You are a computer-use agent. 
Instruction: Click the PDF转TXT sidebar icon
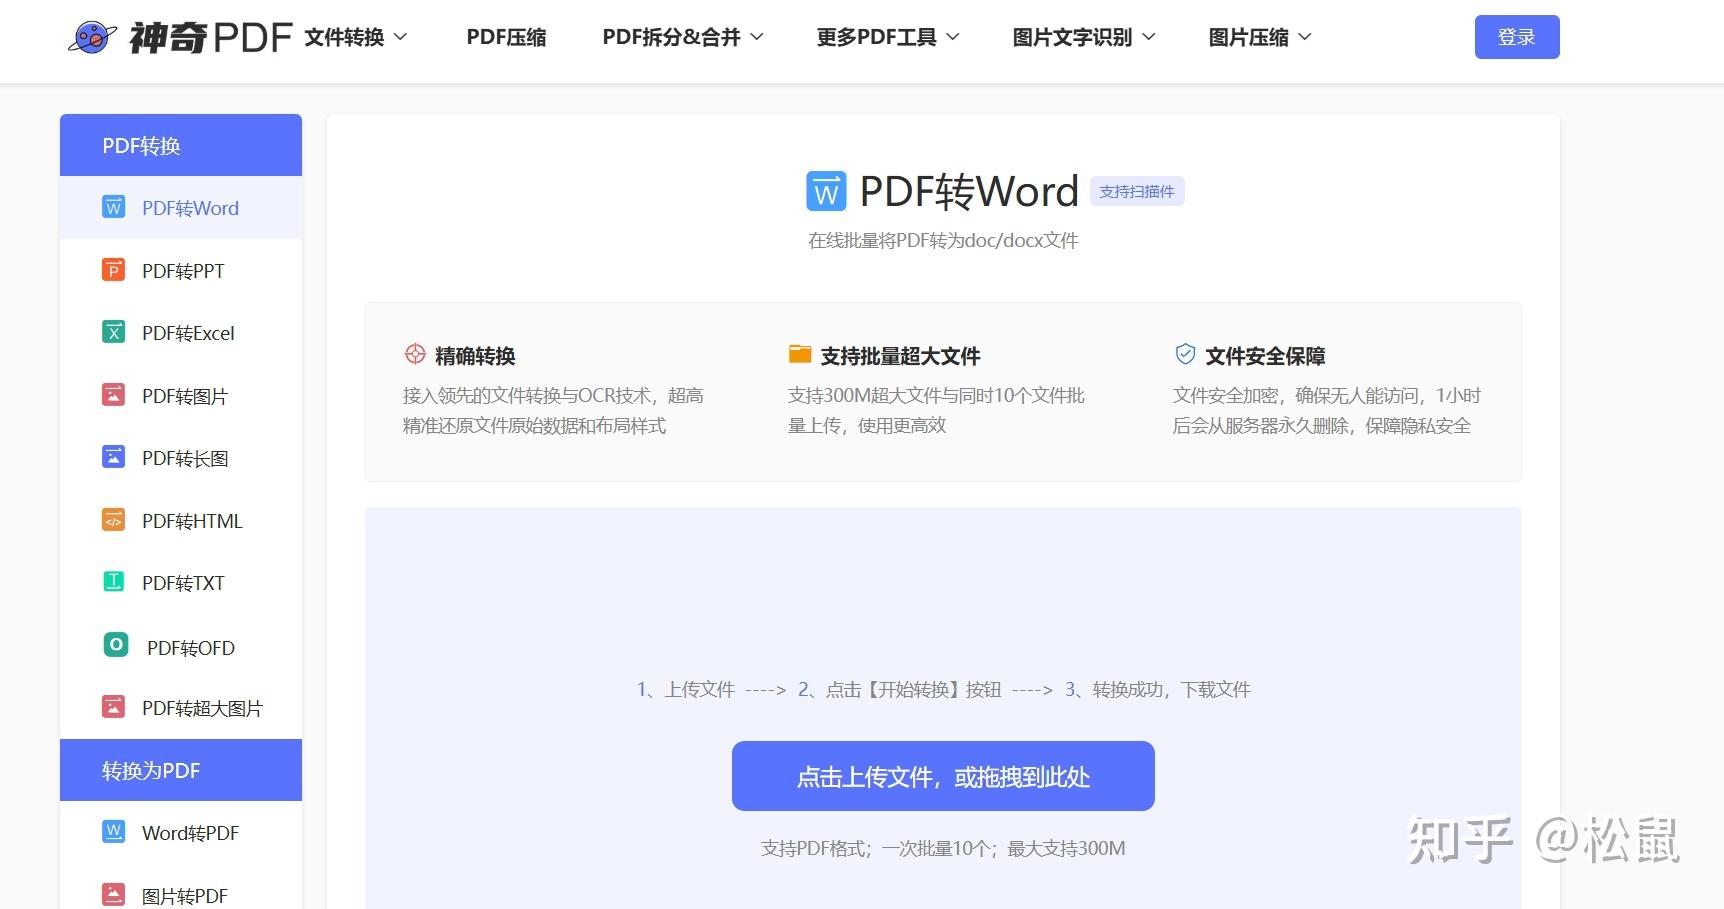[114, 582]
